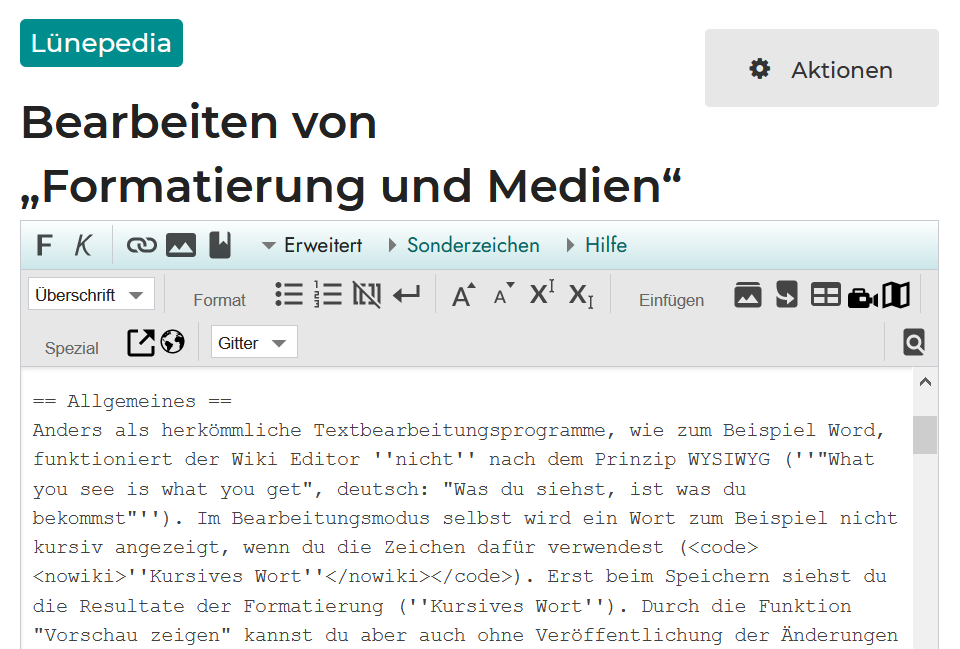Screen dimensions: 960x649
Task: Insert a reference with the bookmark icon
Action: pos(220,246)
